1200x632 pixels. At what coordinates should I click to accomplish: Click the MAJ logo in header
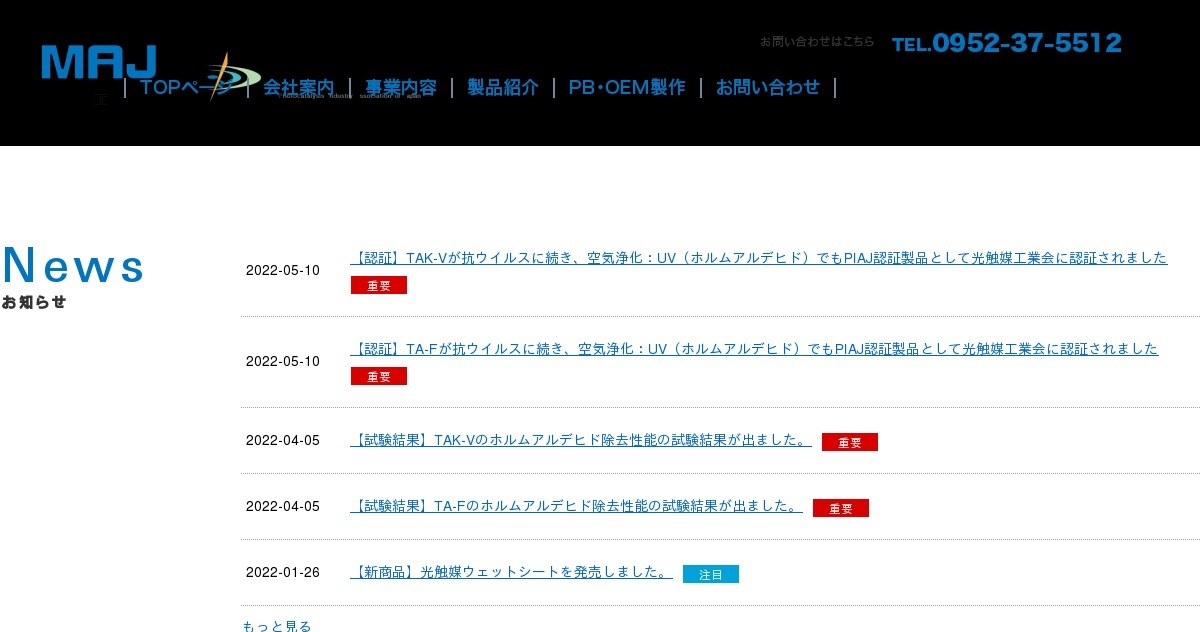[99, 62]
